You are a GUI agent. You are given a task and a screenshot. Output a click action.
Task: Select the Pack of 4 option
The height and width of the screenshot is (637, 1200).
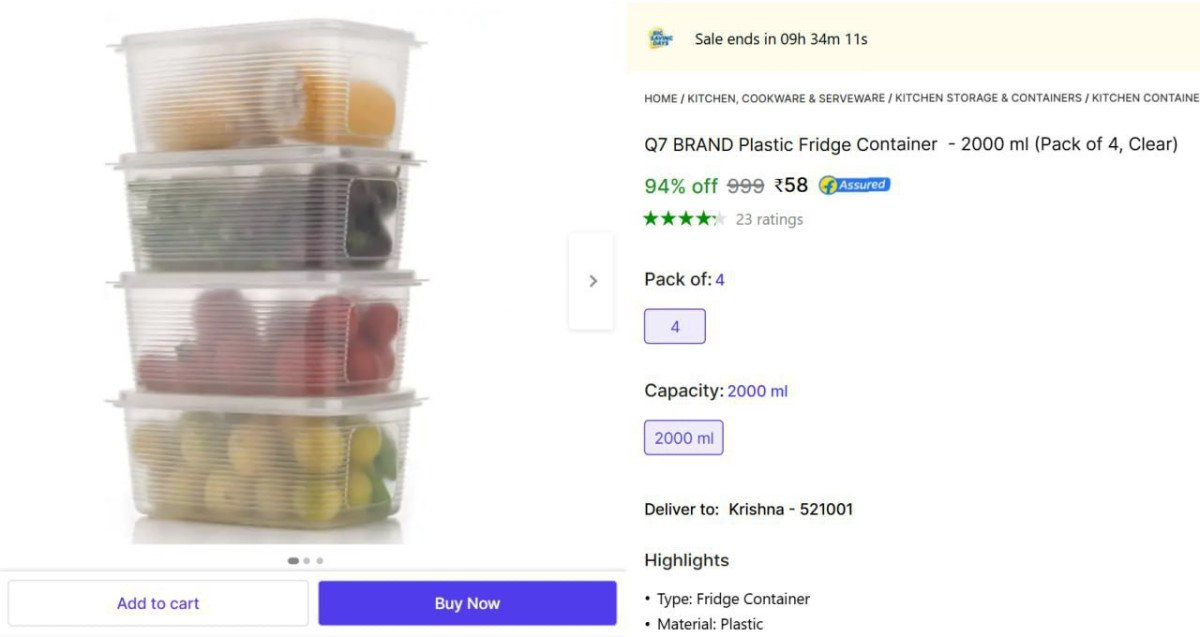(674, 325)
